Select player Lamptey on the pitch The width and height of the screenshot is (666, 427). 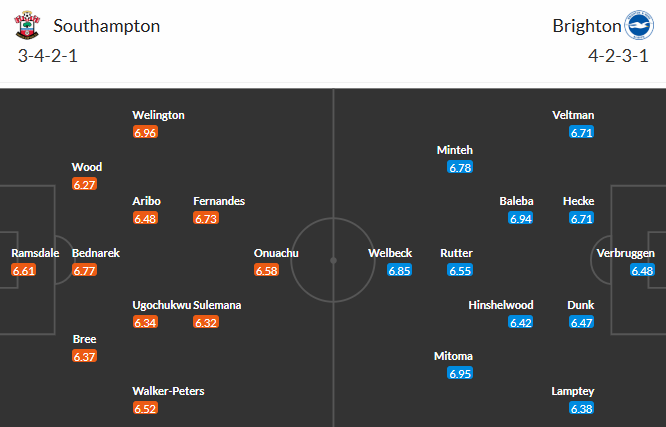click(x=573, y=391)
